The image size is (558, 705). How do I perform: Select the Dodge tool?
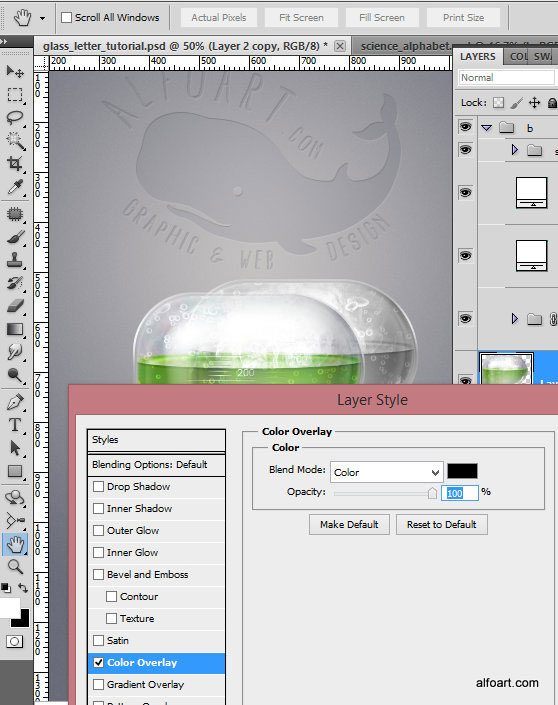pyautogui.click(x=15, y=375)
